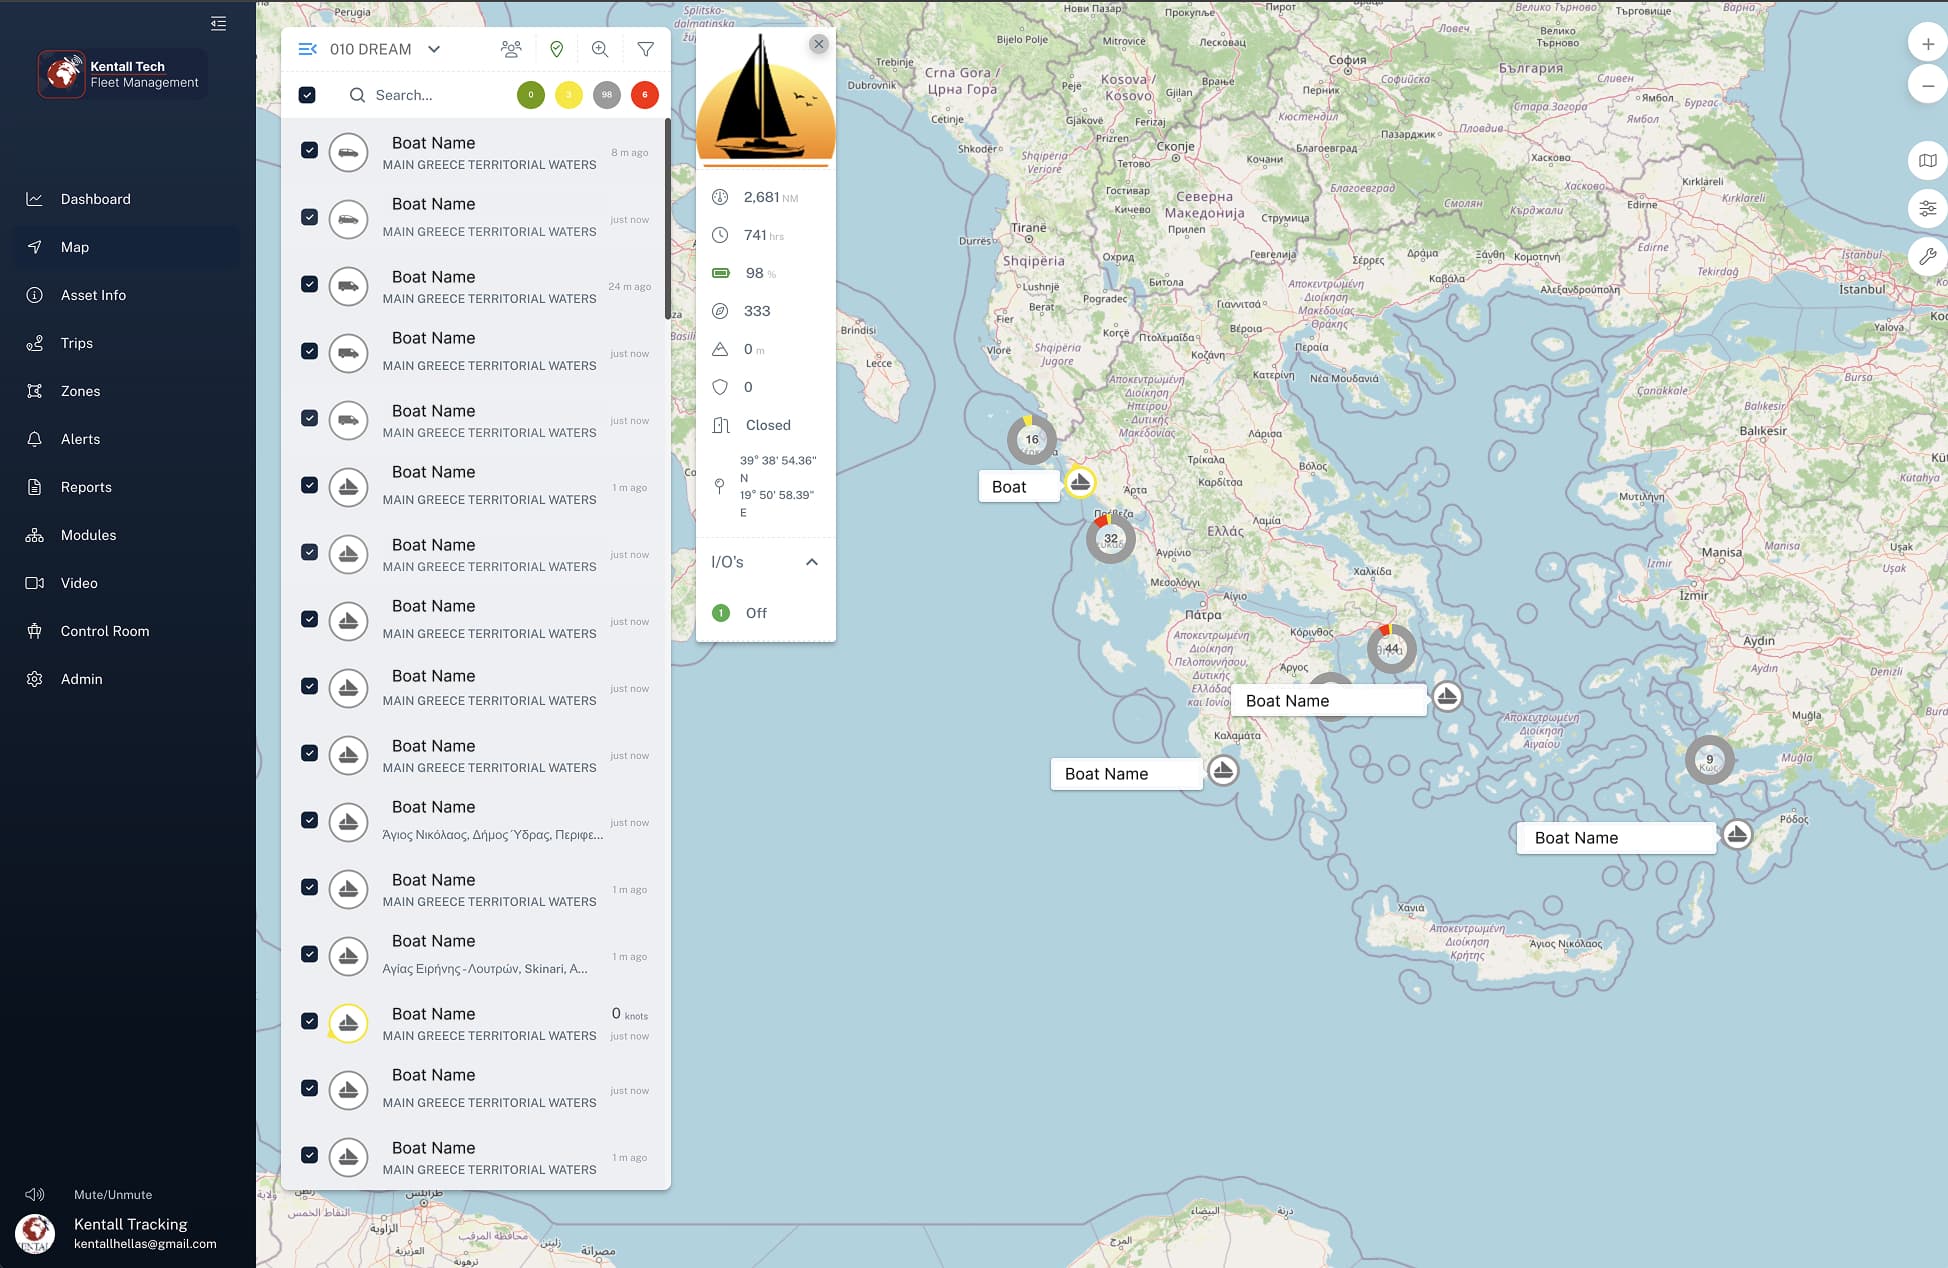The width and height of the screenshot is (1948, 1268).
Task: Uncheck the boat updated 24 m ago
Action: pyautogui.click(x=310, y=284)
